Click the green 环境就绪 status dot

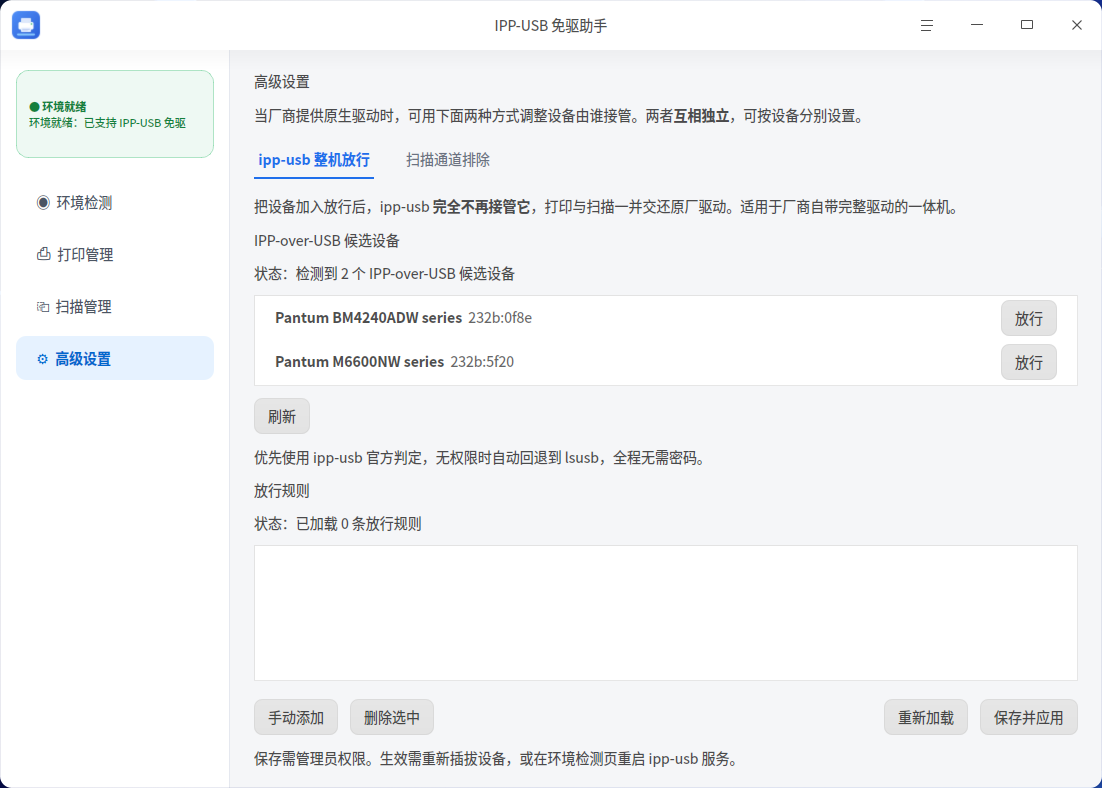(x=34, y=107)
